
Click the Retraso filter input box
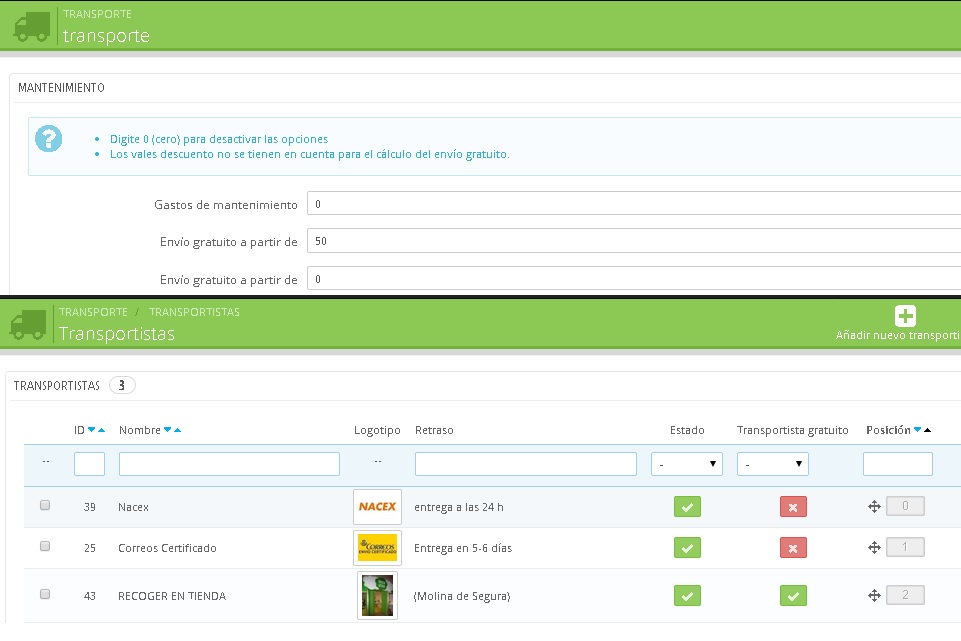click(526, 464)
